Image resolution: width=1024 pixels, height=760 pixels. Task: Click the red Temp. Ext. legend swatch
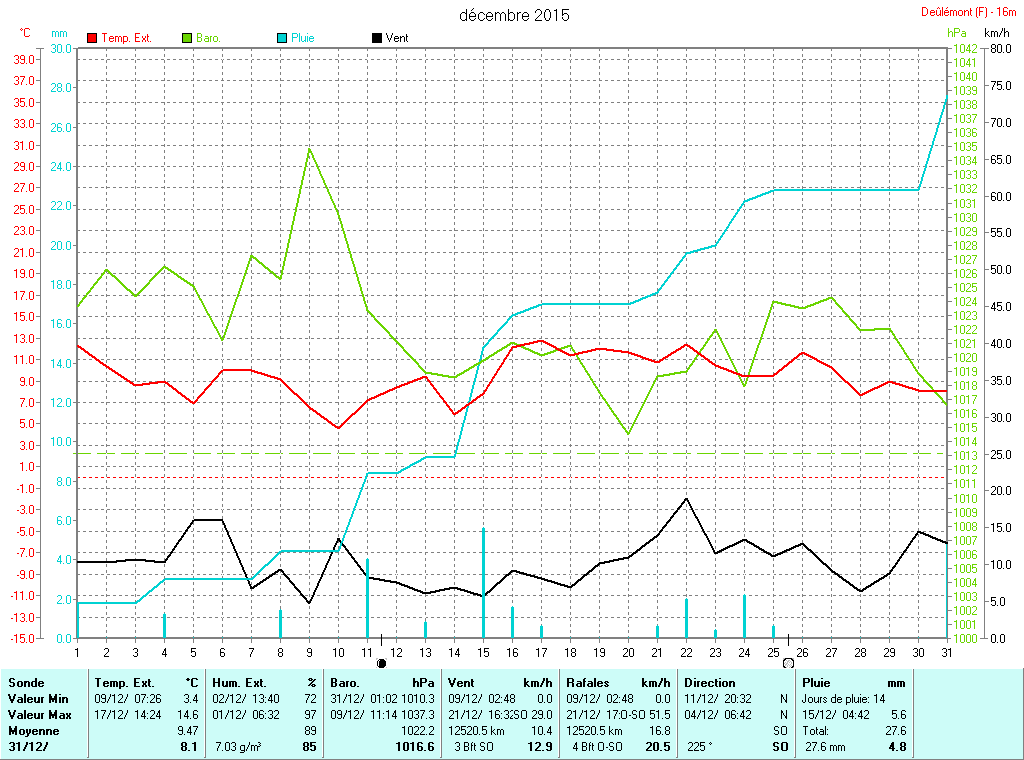[x=93, y=38]
